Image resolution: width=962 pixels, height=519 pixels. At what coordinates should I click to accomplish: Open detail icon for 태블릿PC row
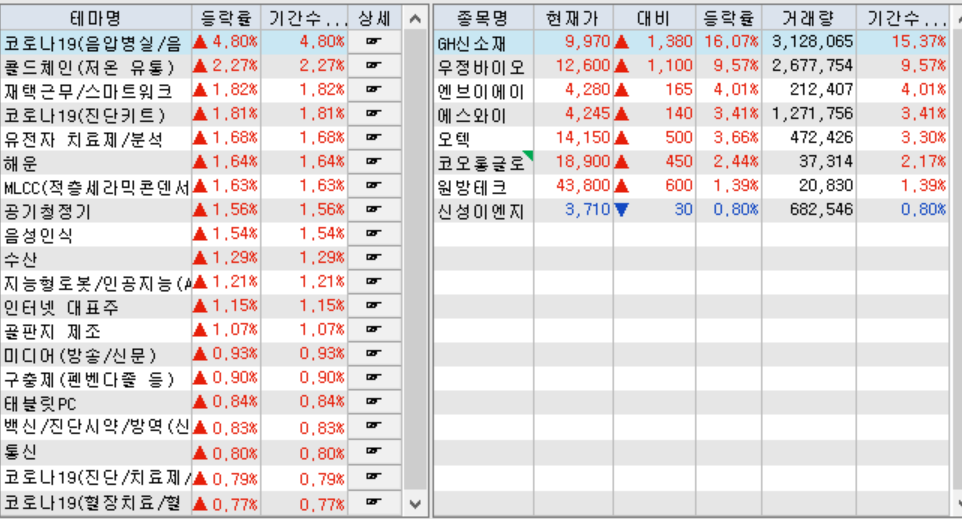(x=374, y=401)
